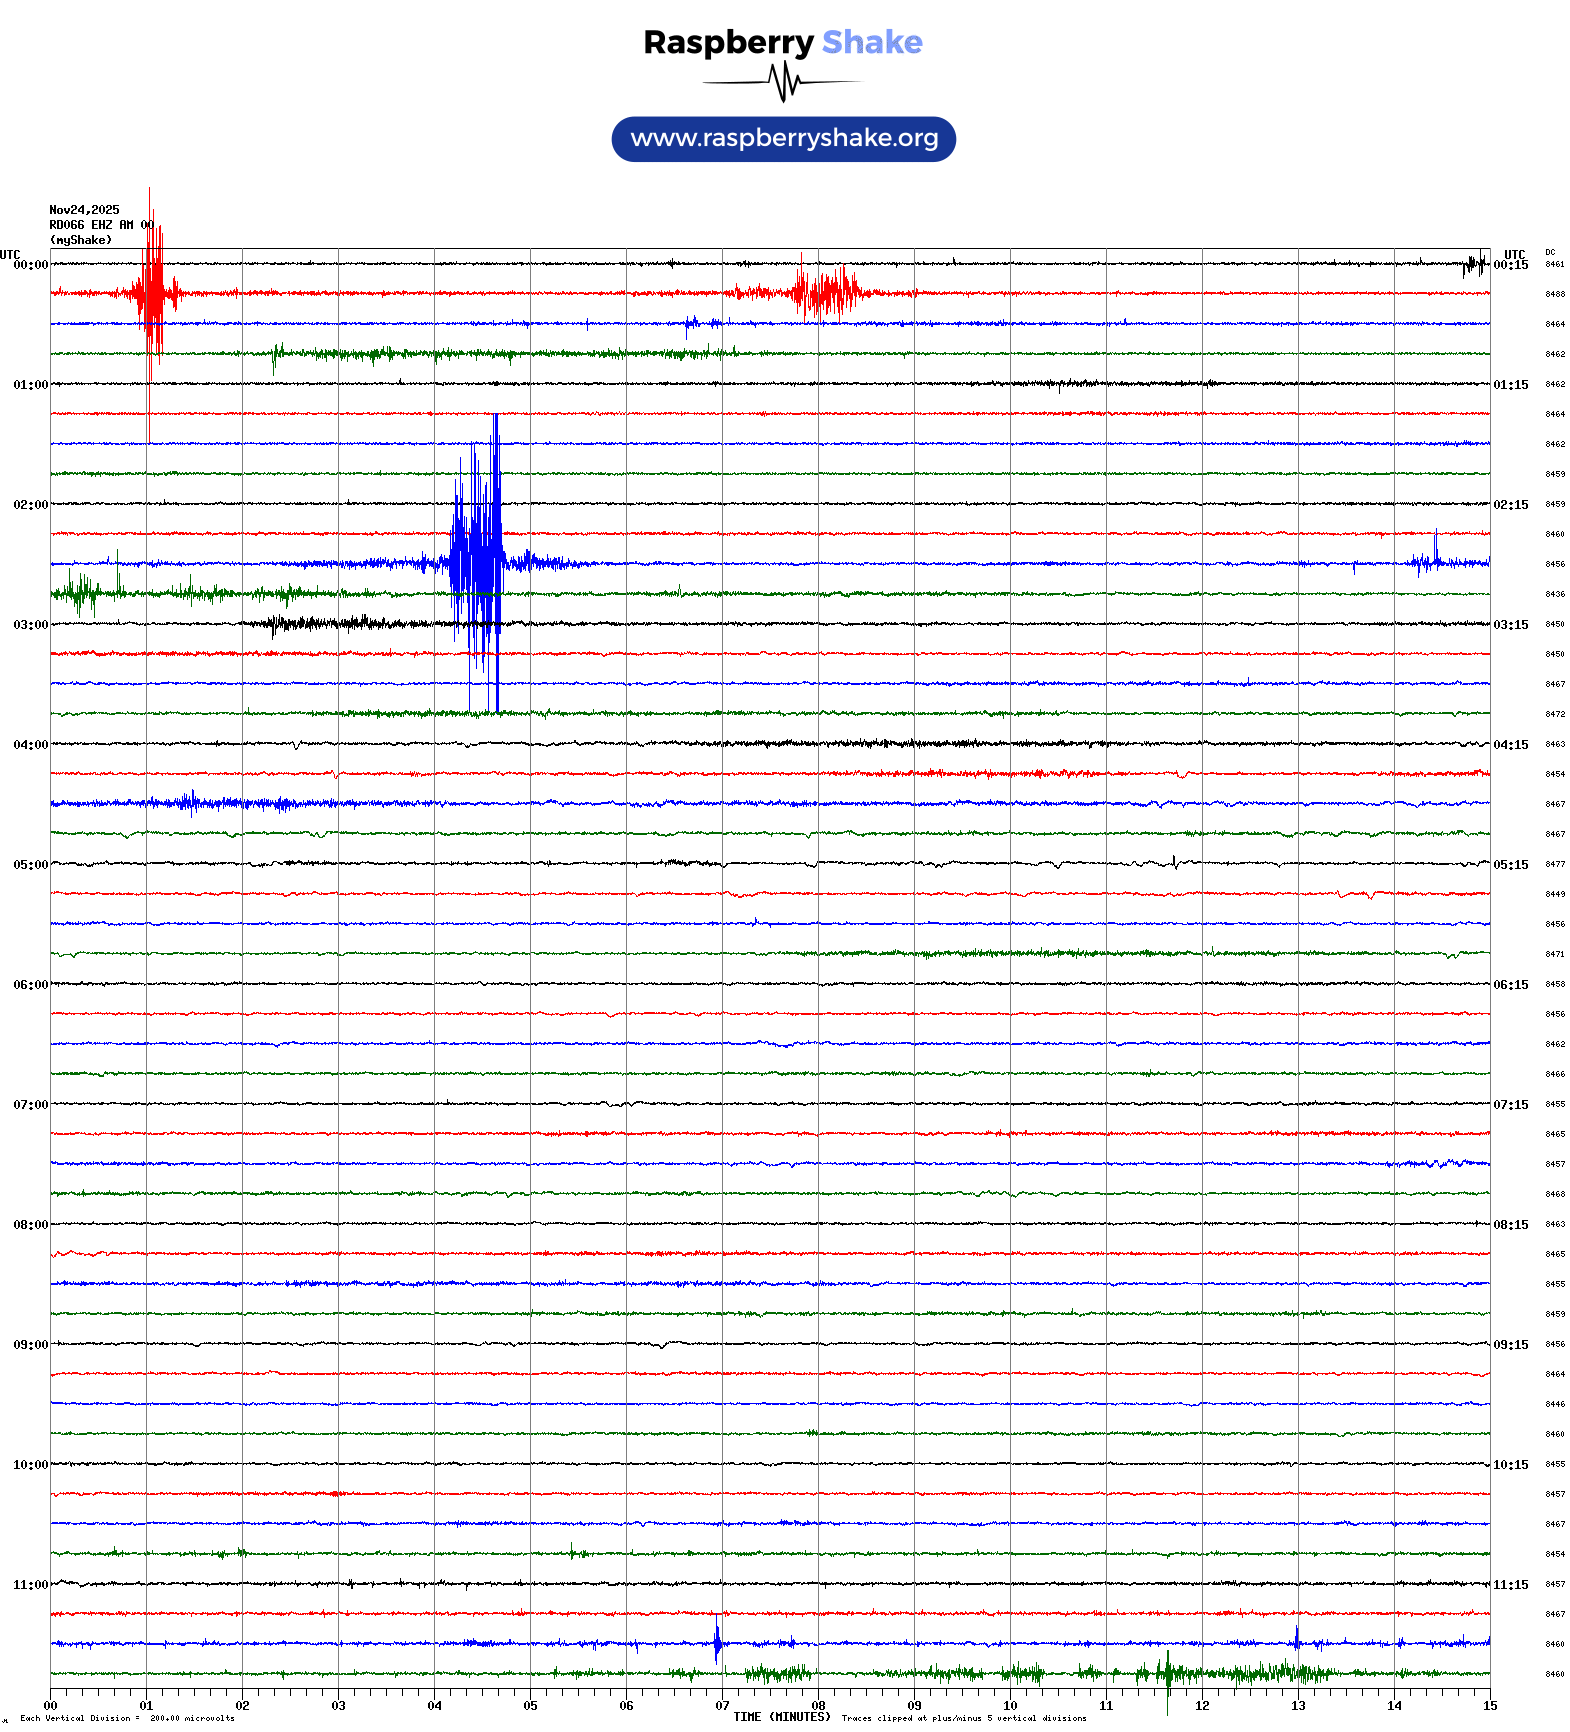Click the Raspberry Shake logo title
Image resolution: width=1570 pixels, height=1732 pixels.
tap(782, 42)
